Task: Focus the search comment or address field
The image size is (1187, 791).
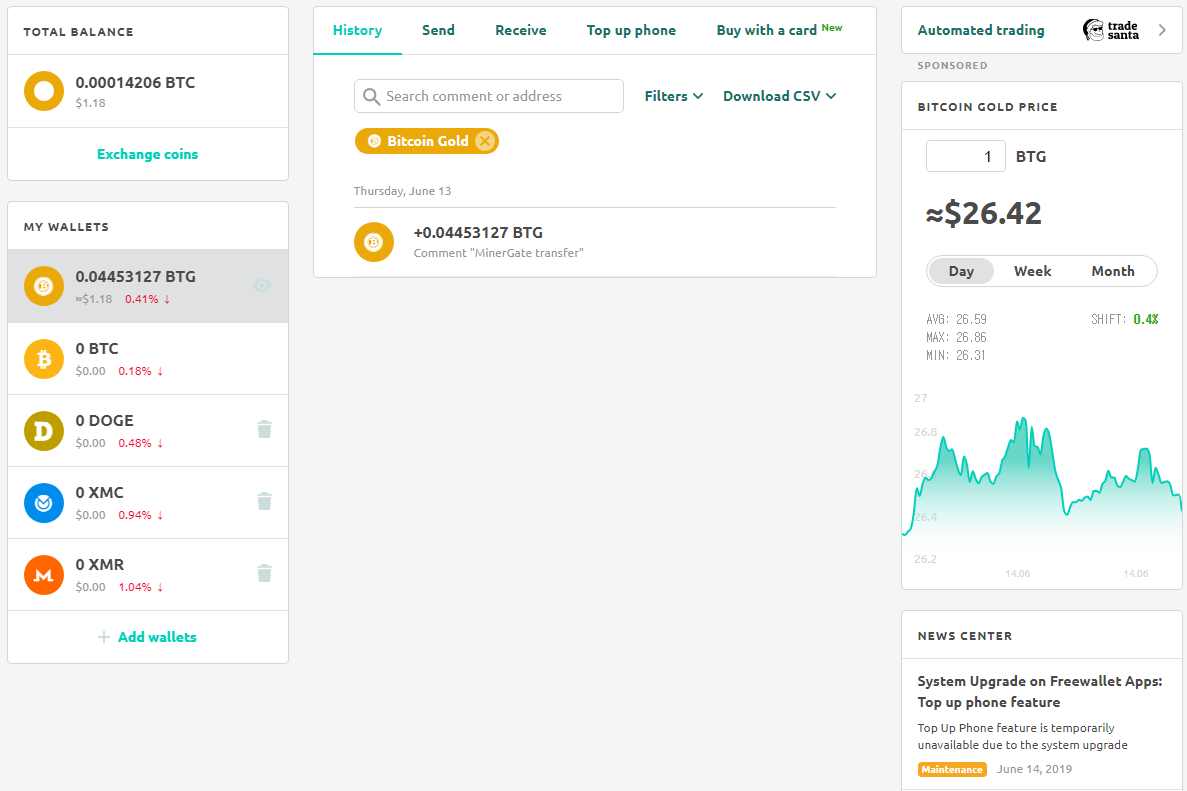Action: (489, 96)
